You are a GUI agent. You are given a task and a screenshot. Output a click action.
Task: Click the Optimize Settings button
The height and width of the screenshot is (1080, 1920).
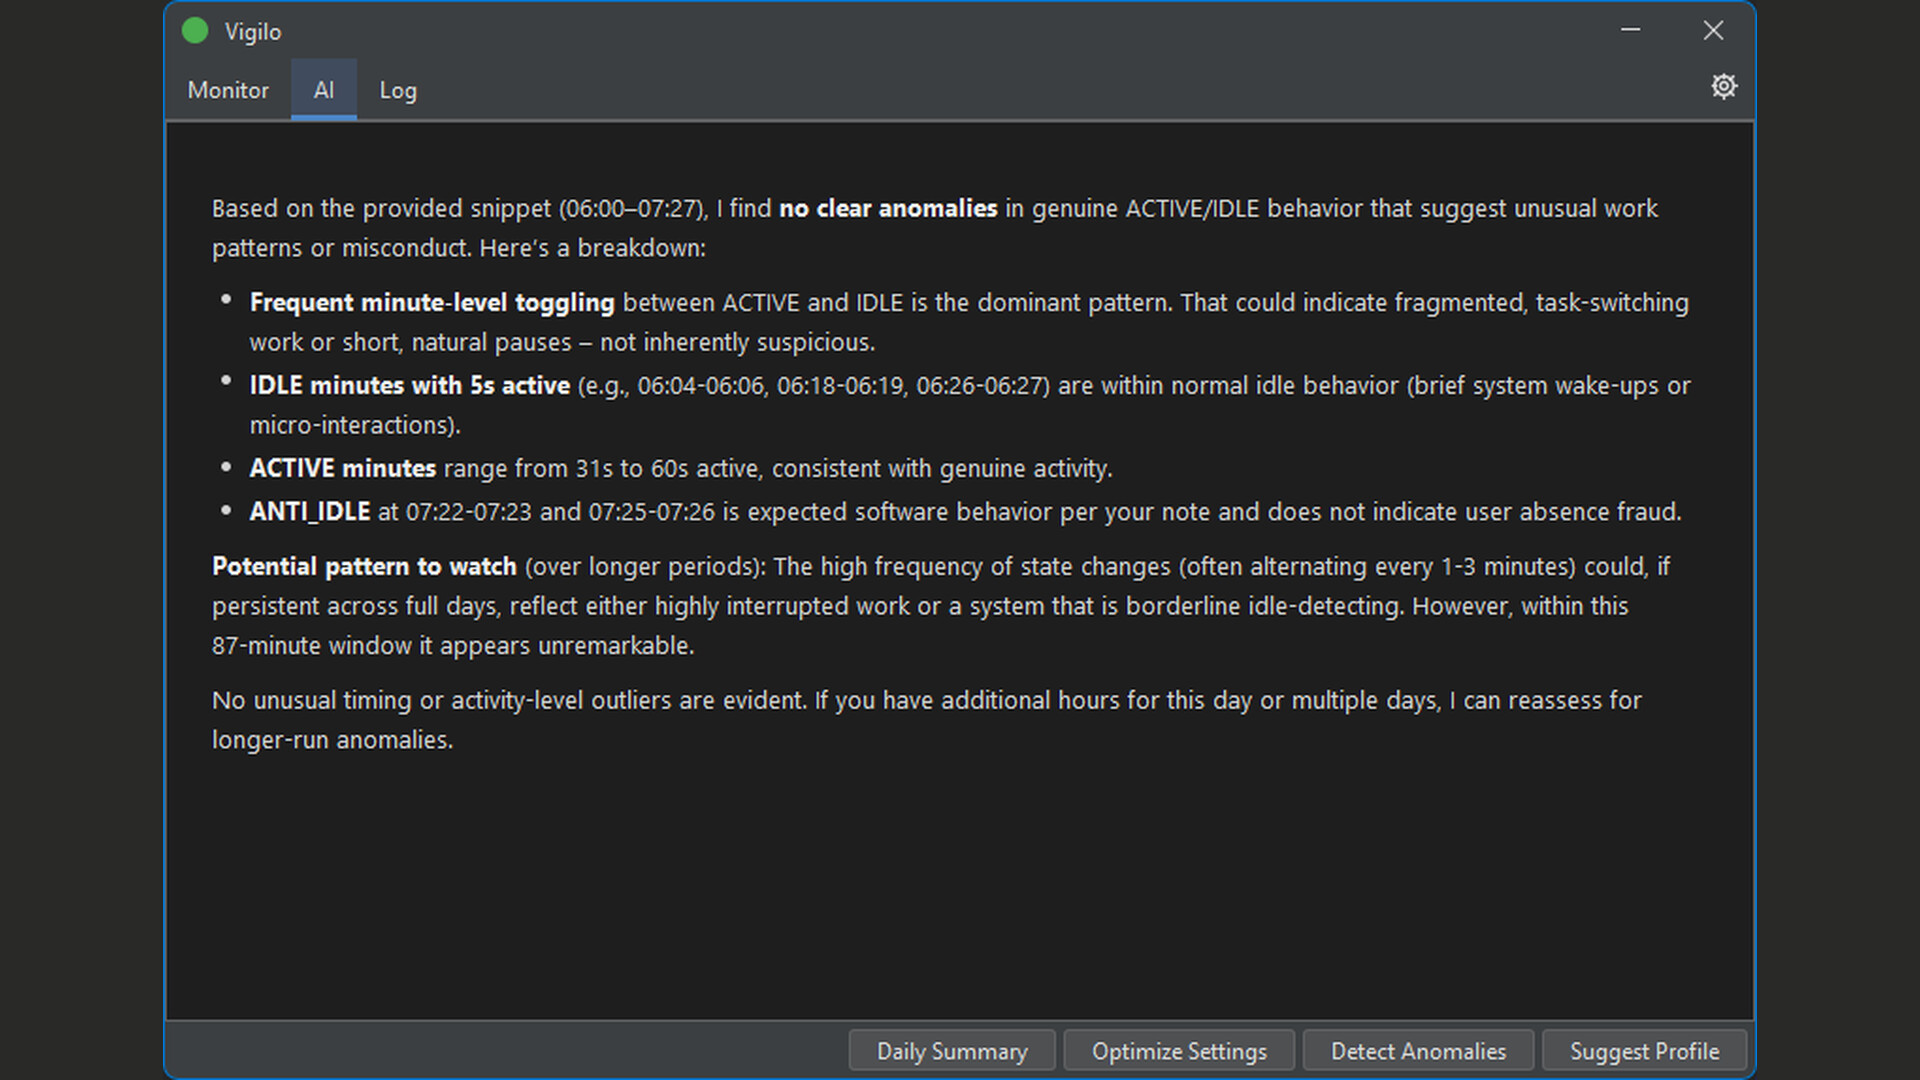[x=1179, y=1051]
